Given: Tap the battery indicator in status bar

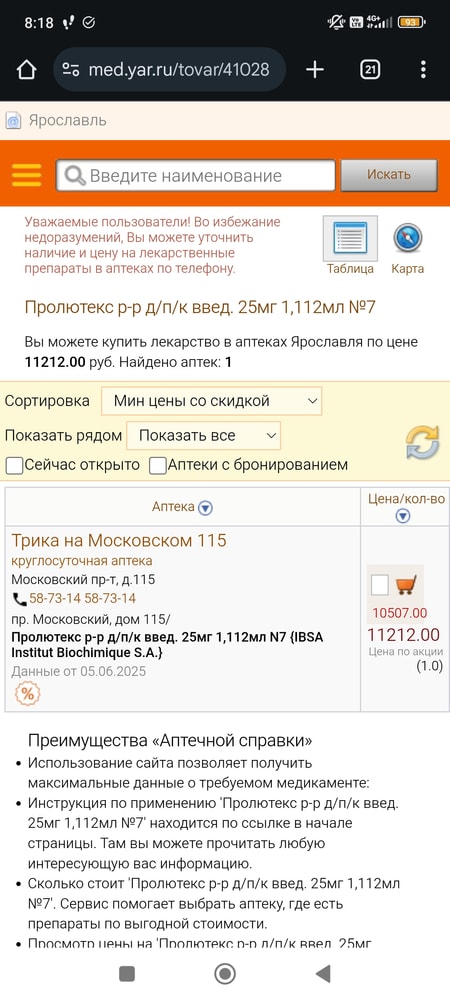Looking at the screenshot, I should [x=411, y=22].
